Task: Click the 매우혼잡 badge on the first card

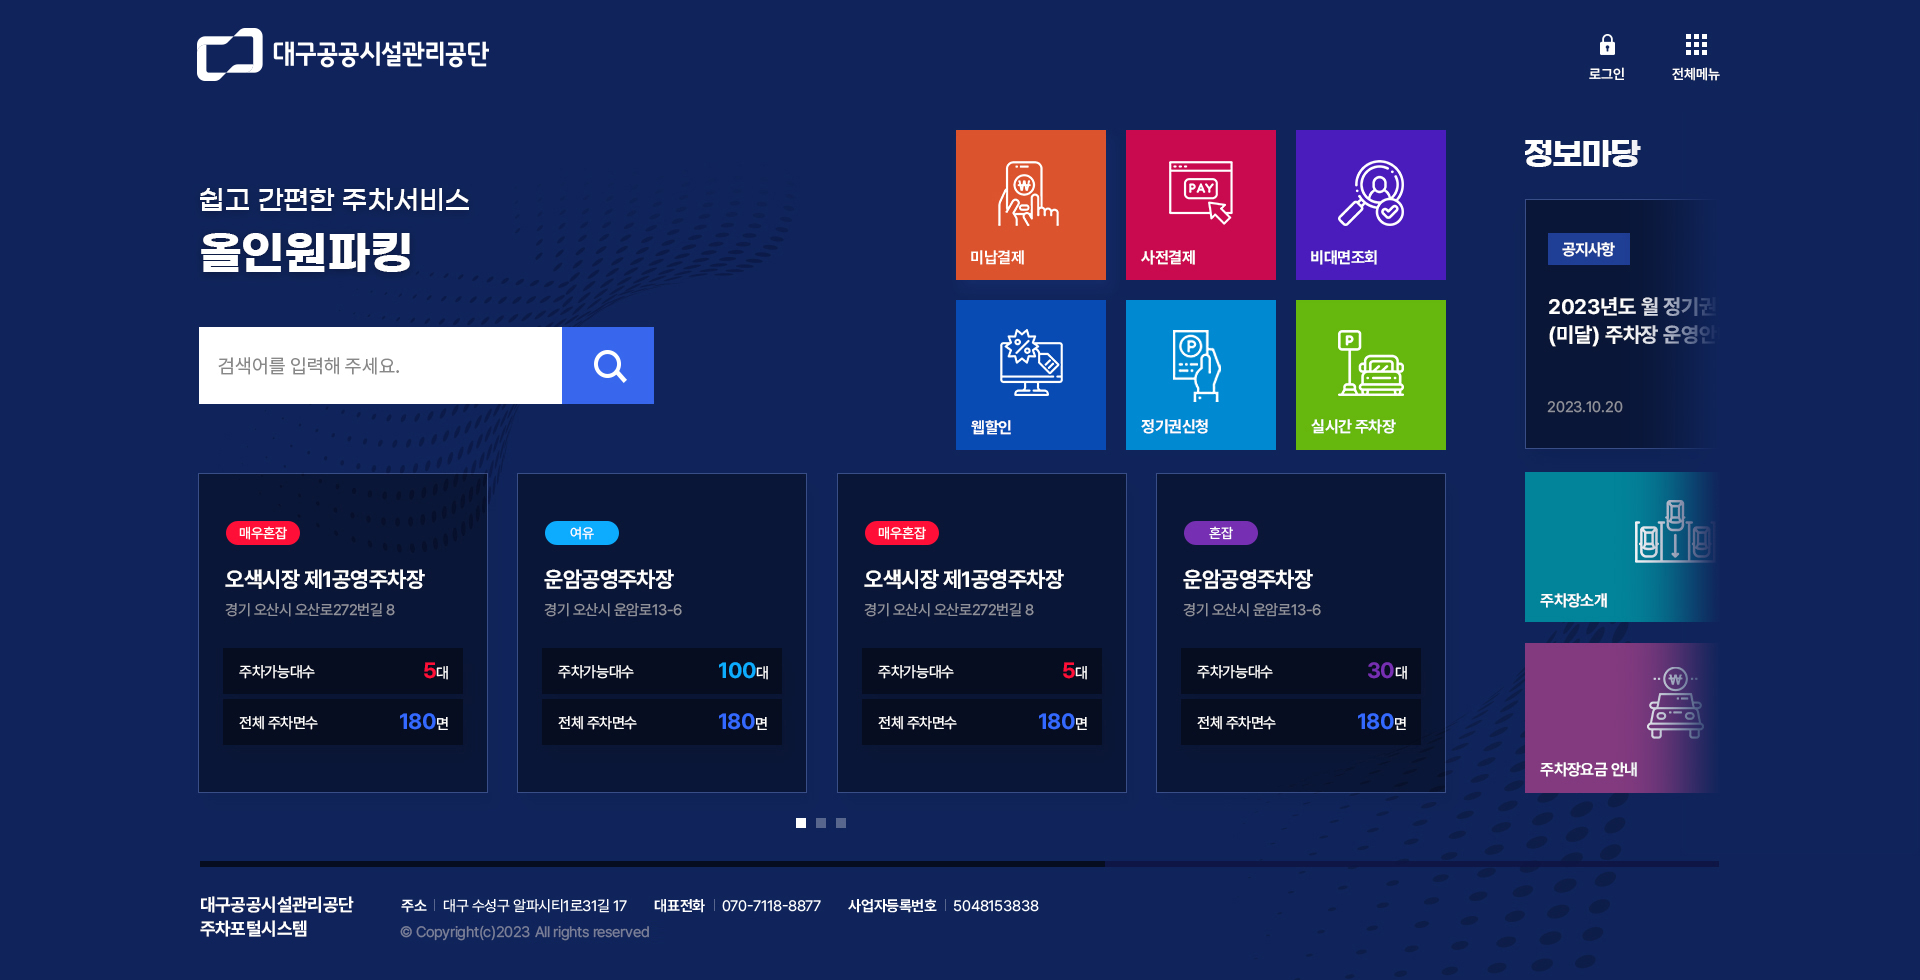Action: pos(262,533)
